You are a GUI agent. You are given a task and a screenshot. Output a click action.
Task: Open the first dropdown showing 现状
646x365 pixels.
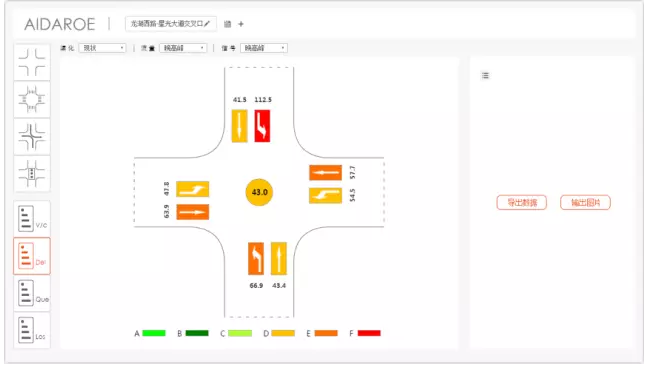pos(102,48)
